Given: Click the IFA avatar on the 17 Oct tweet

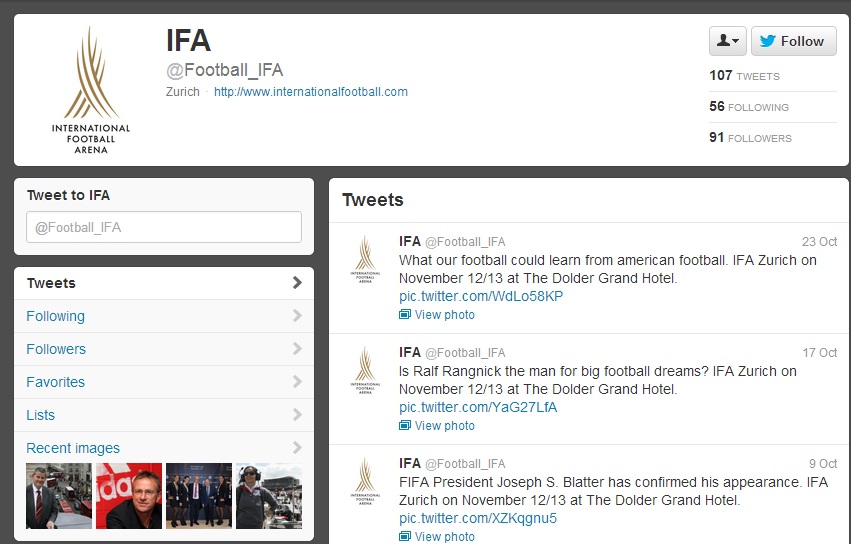Looking at the screenshot, I should [x=365, y=370].
